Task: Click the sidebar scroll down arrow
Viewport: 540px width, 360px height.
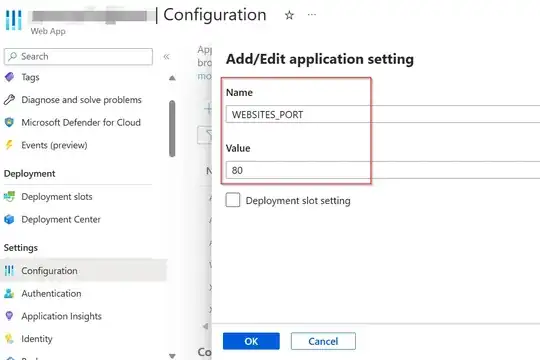Action: coord(172,356)
